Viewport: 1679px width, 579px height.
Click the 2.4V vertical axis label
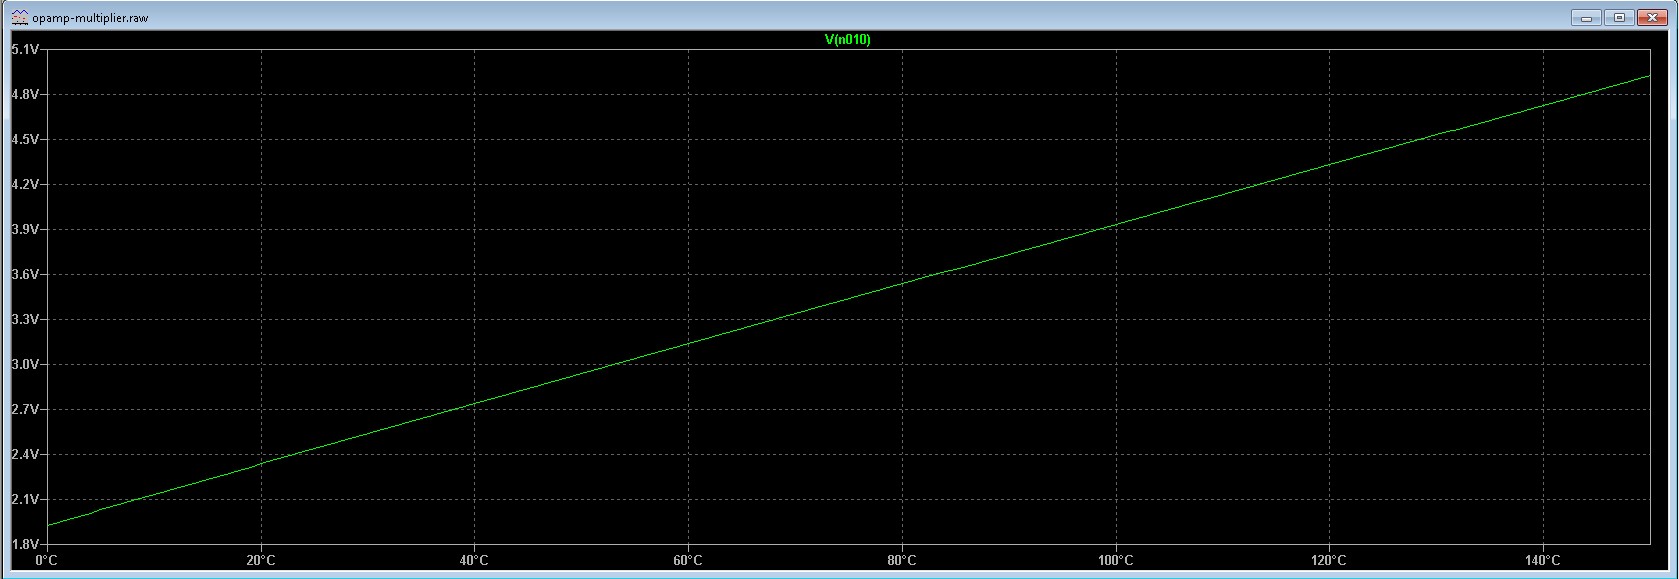coord(25,454)
